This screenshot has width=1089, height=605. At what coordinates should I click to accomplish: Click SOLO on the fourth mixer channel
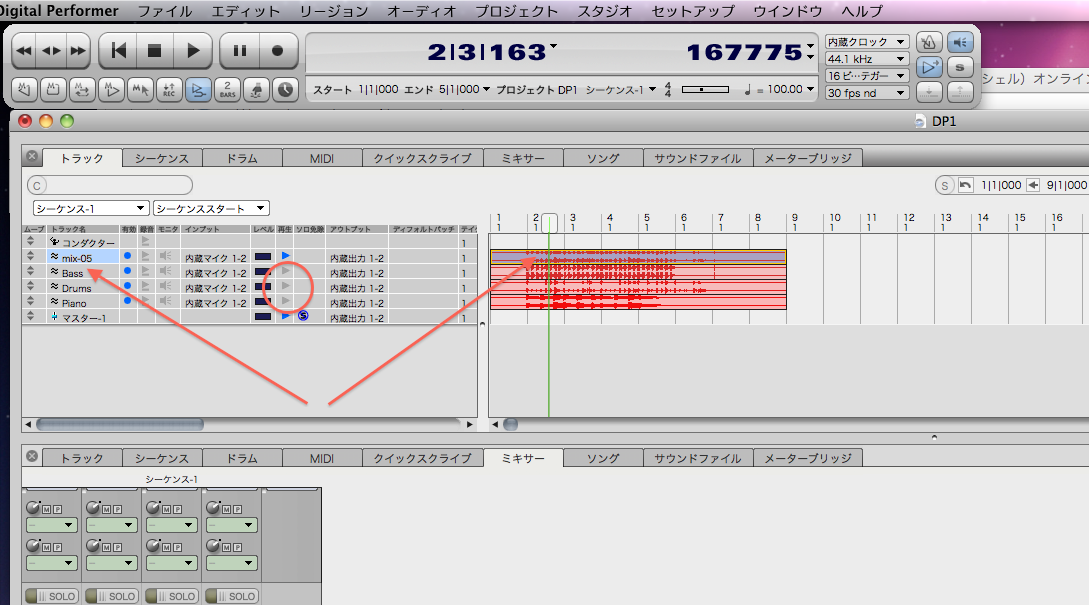click(x=231, y=596)
